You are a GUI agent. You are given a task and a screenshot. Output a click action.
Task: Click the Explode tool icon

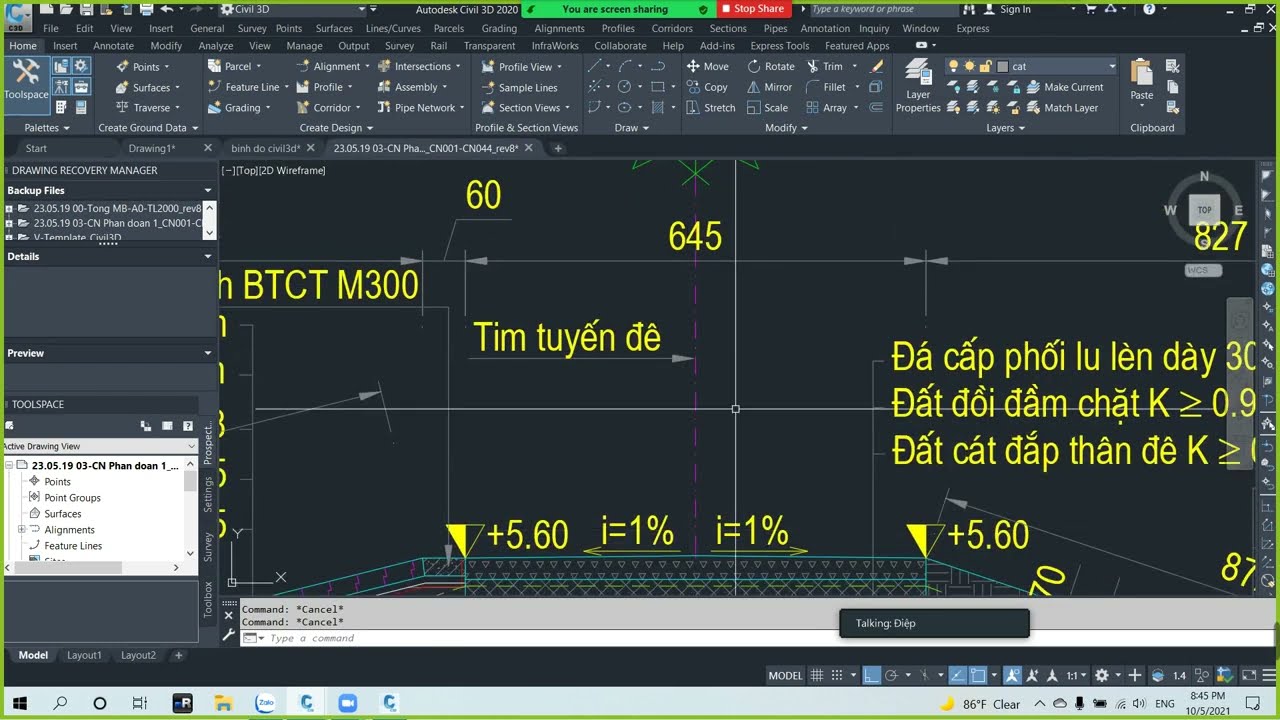coord(877,87)
